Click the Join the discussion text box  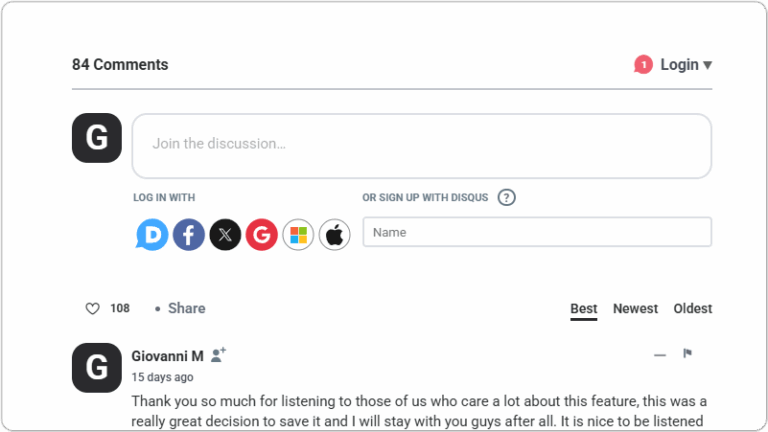pos(421,145)
